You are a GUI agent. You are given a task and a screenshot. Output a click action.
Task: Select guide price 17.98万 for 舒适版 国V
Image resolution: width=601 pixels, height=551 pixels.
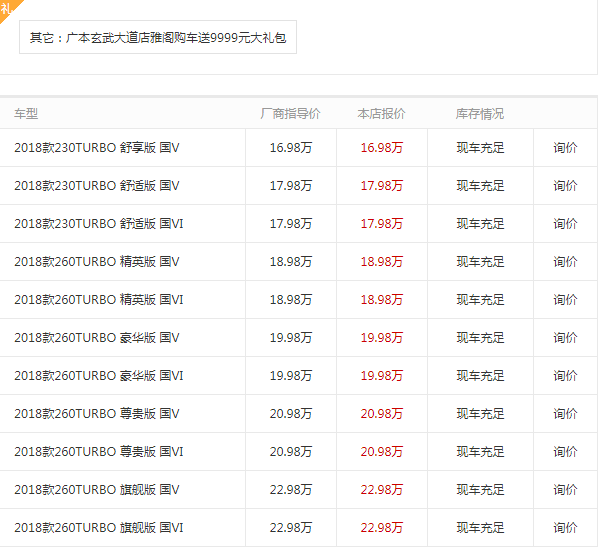pyautogui.click(x=291, y=185)
